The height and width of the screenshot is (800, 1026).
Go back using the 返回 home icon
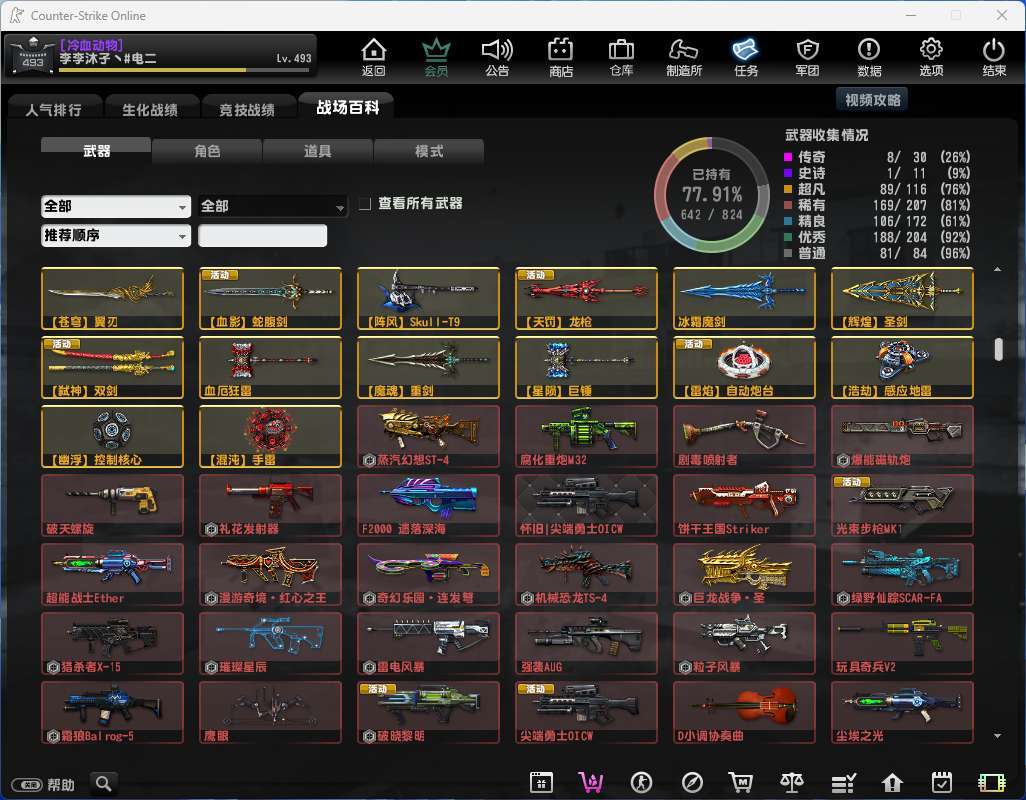click(374, 57)
